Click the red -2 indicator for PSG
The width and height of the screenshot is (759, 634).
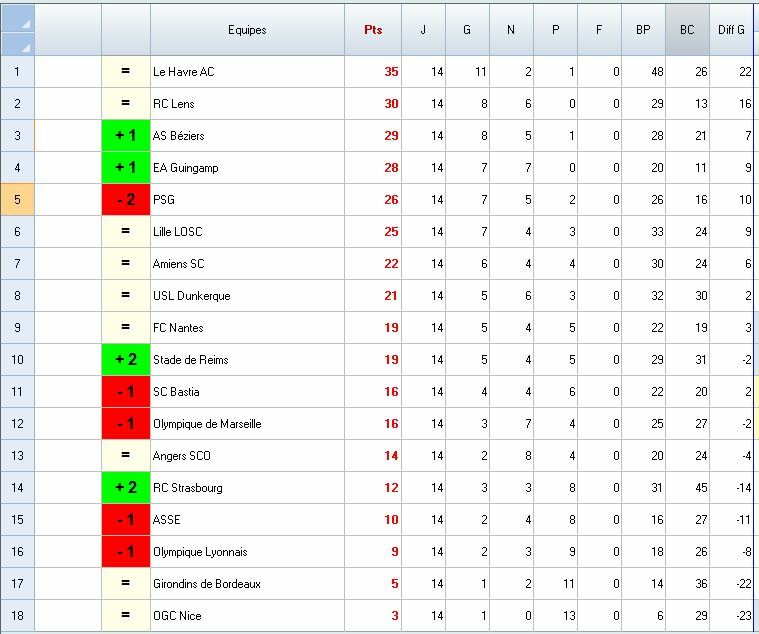coord(126,200)
